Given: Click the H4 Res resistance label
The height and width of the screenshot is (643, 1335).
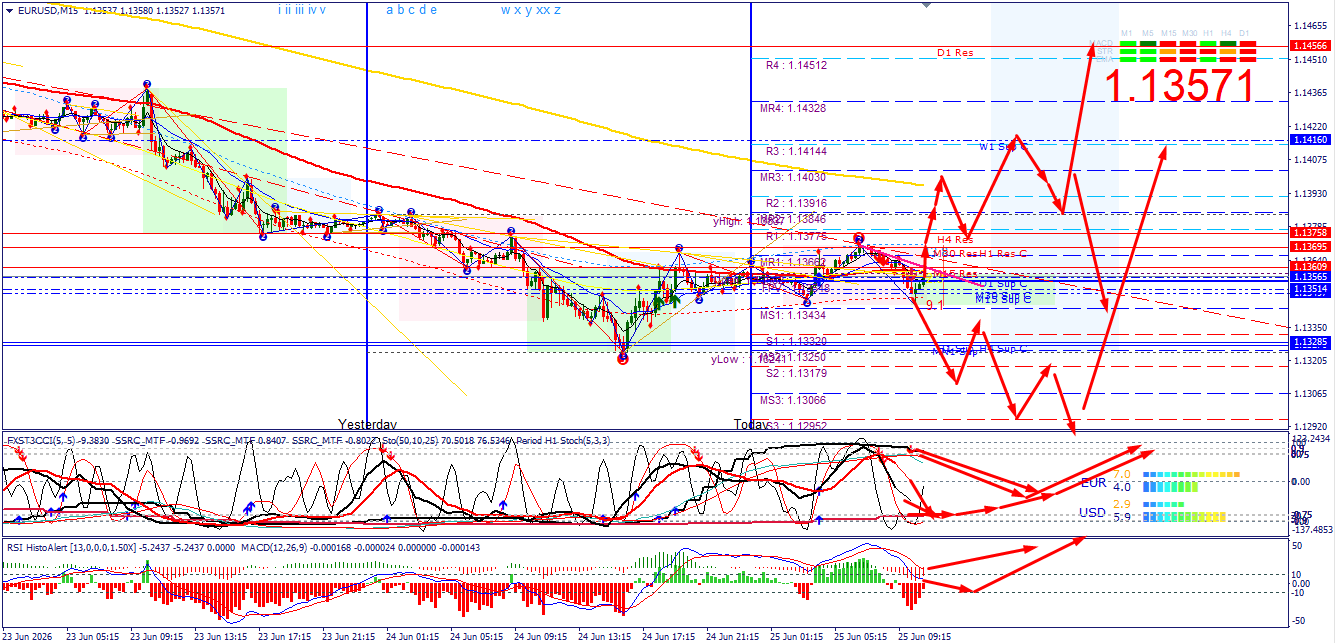Looking at the screenshot, I should (x=955, y=239).
